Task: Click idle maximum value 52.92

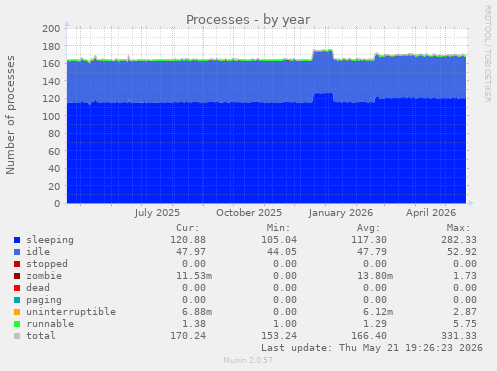Action: point(462,252)
